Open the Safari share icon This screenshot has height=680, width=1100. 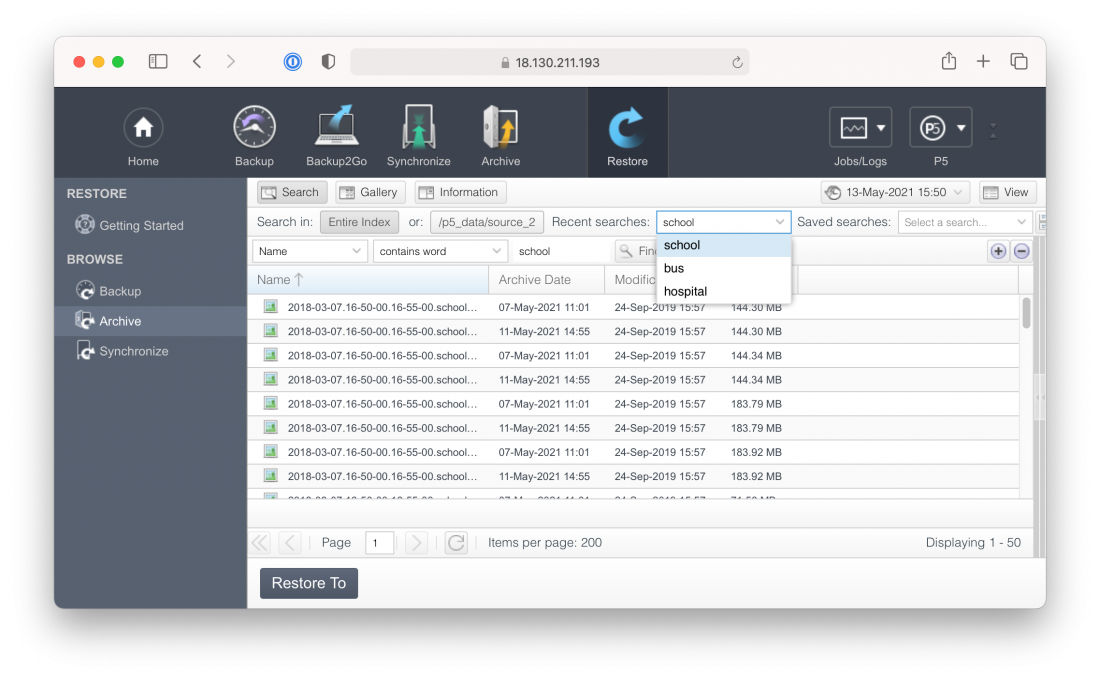click(948, 61)
